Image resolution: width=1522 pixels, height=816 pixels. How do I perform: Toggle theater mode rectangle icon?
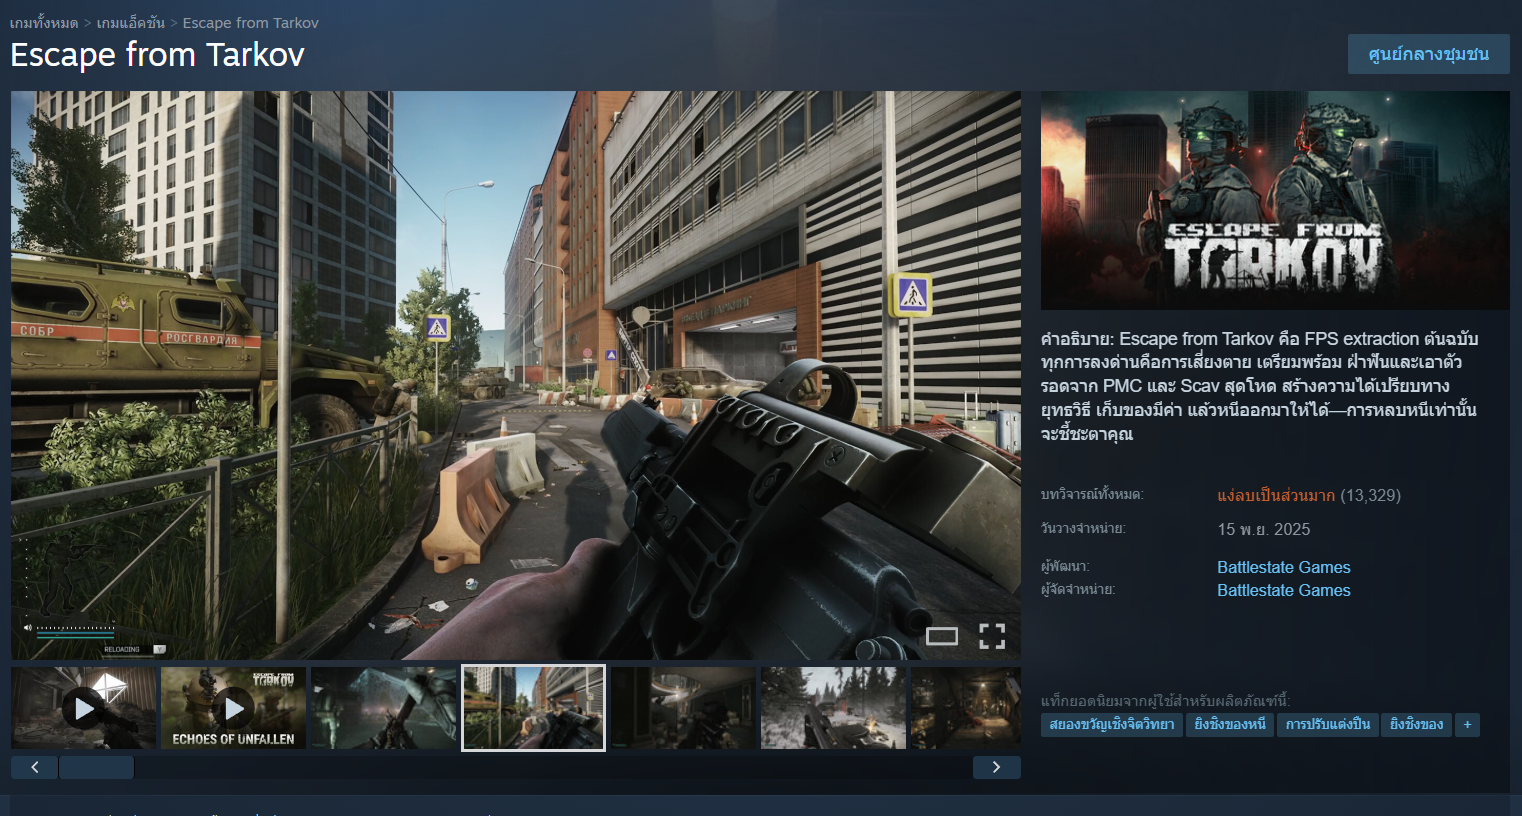click(941, 636)
